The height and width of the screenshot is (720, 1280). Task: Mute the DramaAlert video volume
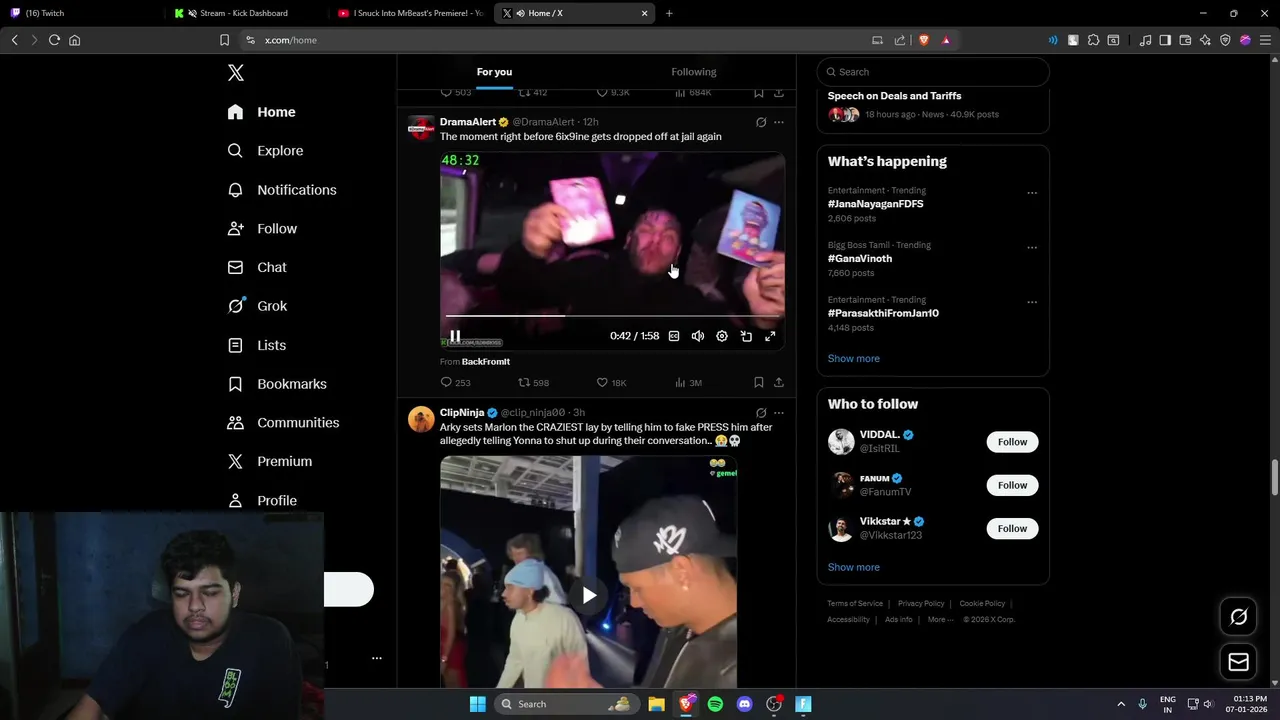click(x=698, y=336)
